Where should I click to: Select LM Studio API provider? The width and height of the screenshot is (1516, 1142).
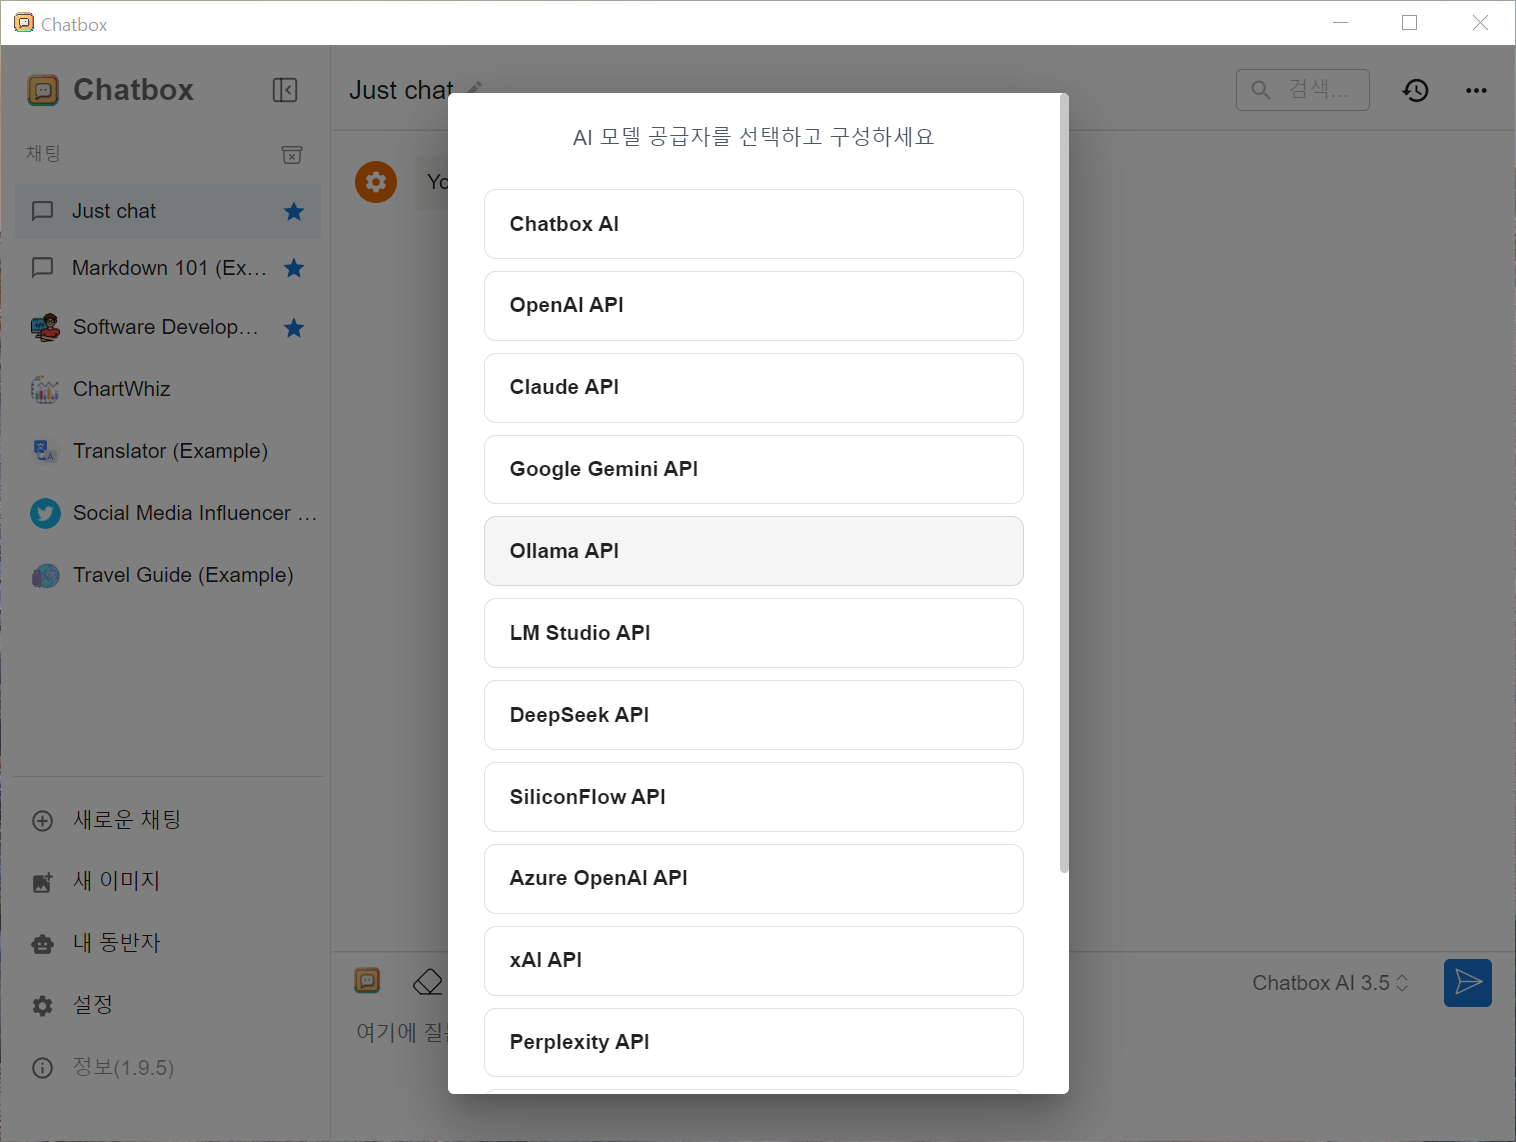pyautogui.click(x=754, y=633)
